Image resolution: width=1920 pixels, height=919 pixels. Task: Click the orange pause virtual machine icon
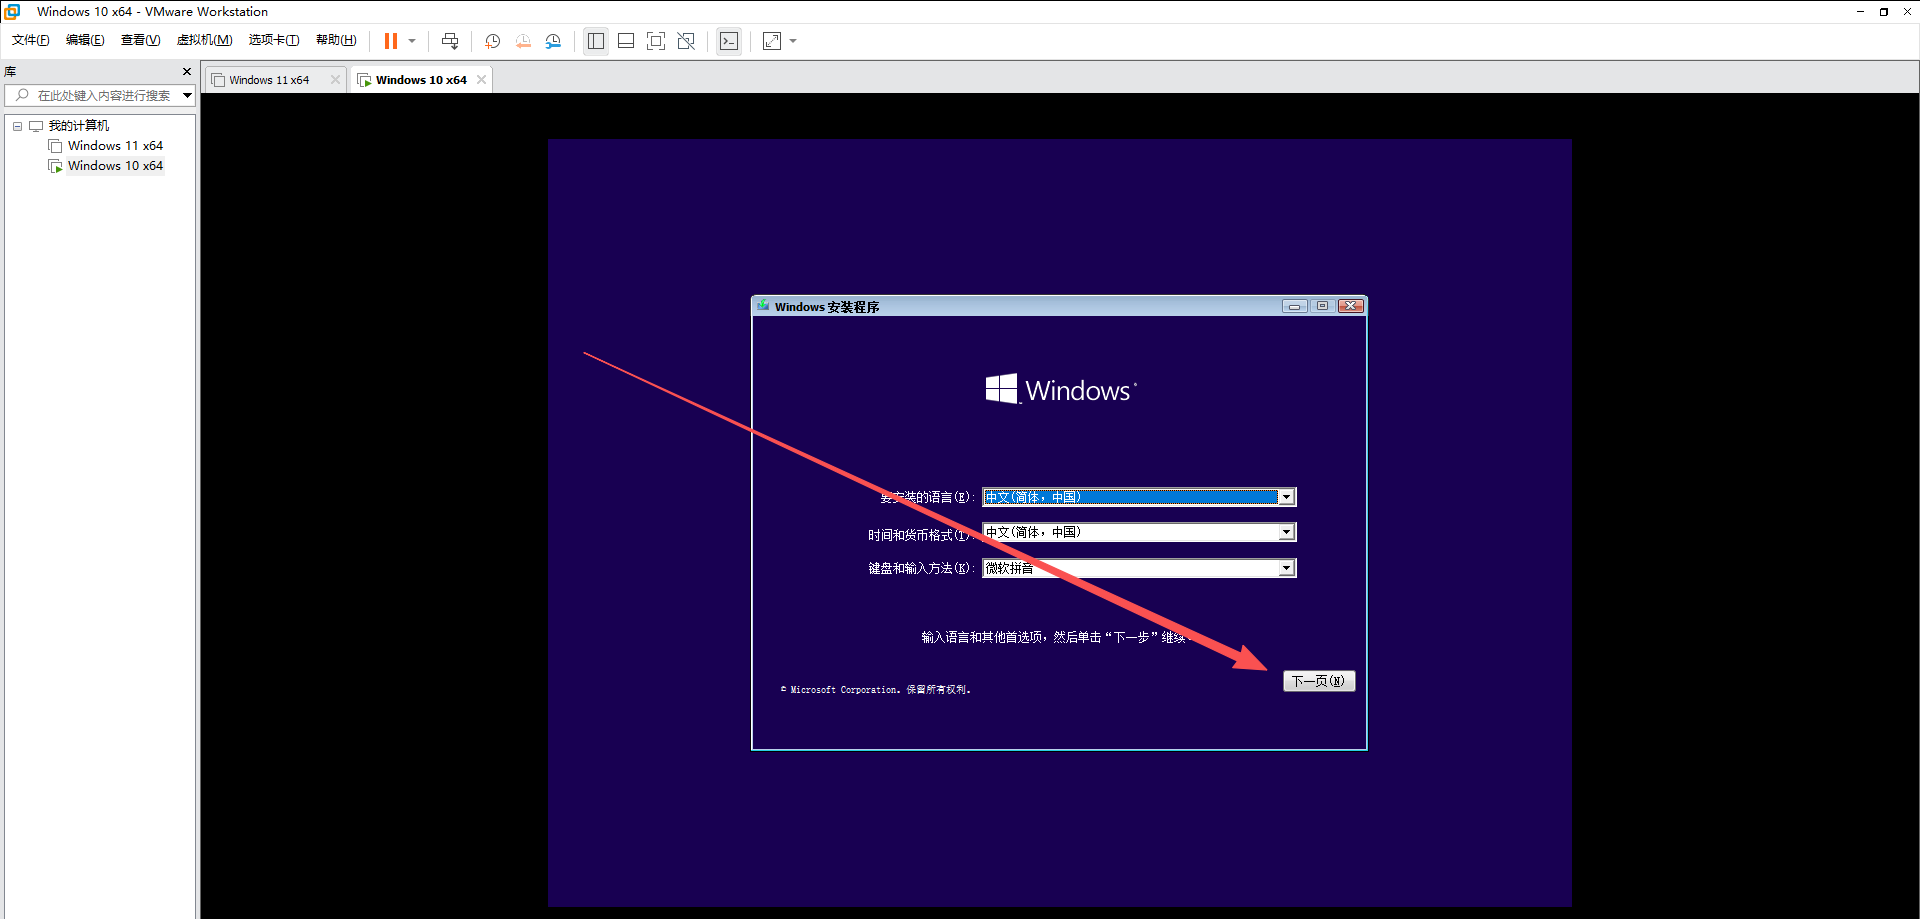click(391, 41)
